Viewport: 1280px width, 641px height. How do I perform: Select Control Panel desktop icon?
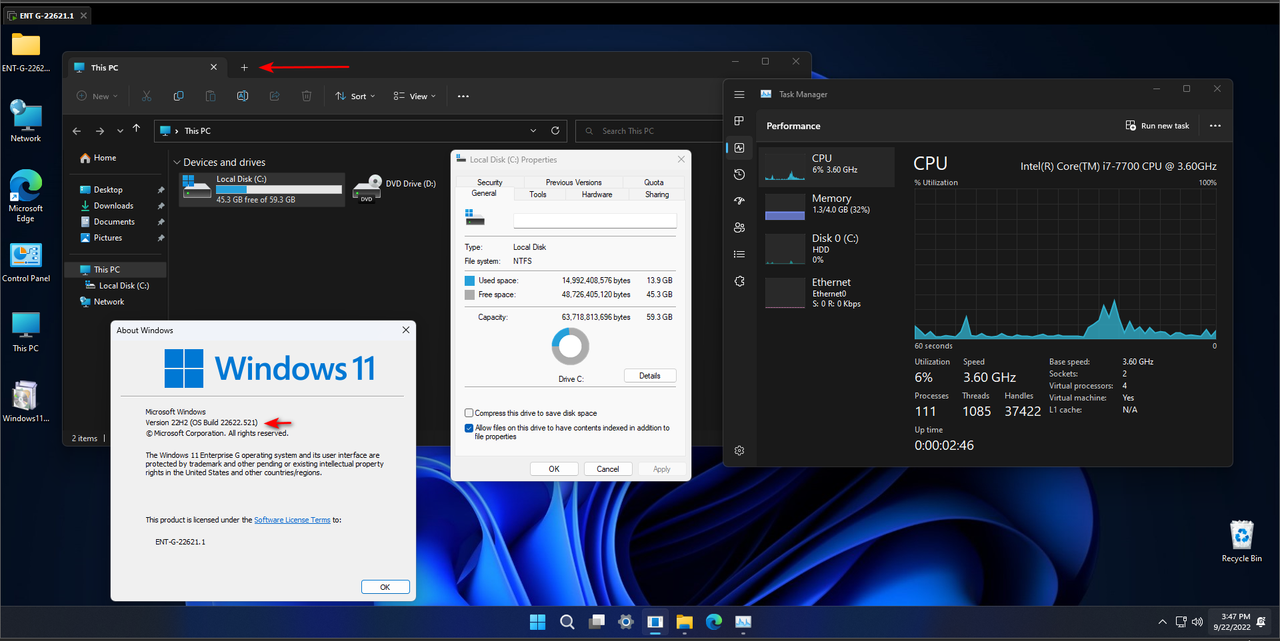click(x=26, y=263)
